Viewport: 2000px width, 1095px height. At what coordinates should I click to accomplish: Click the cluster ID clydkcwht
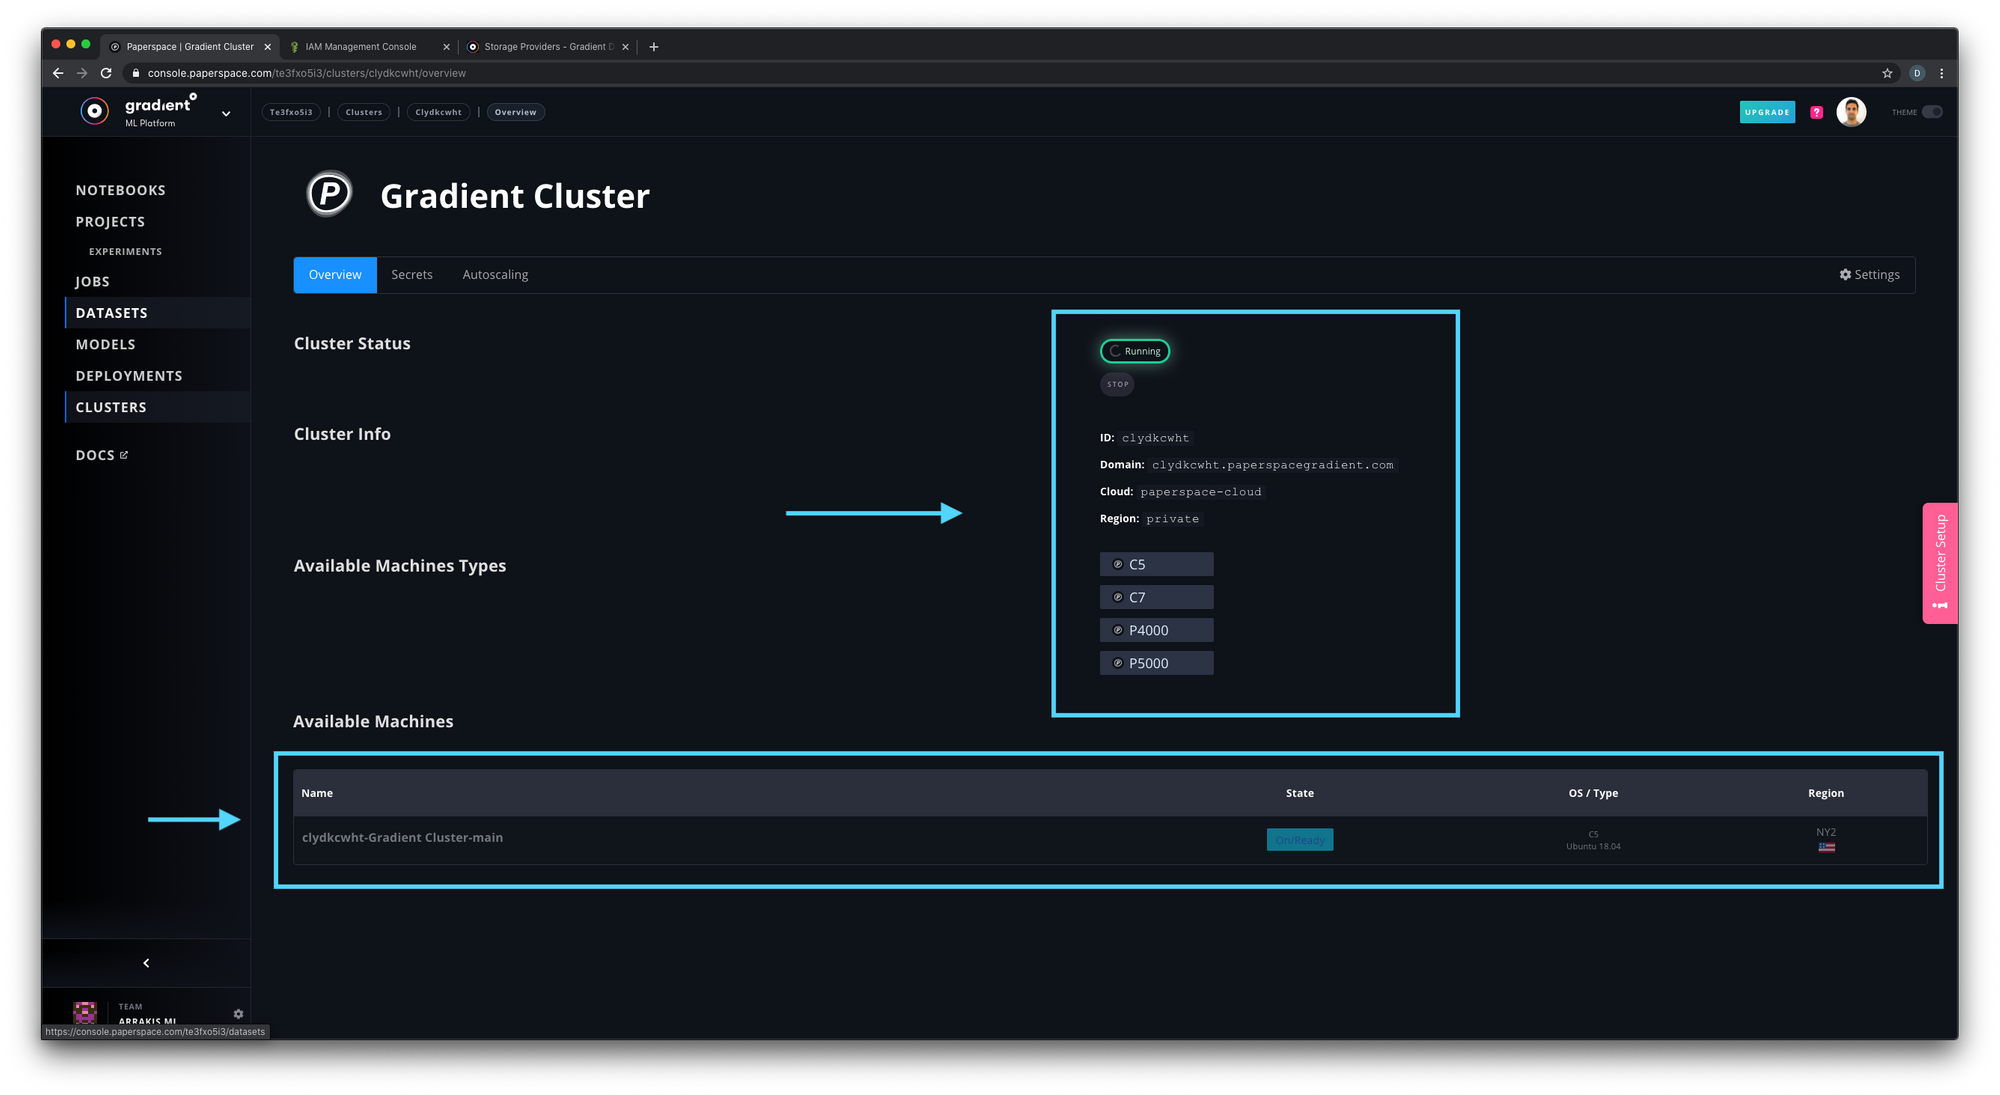[x=1155, y=438]
